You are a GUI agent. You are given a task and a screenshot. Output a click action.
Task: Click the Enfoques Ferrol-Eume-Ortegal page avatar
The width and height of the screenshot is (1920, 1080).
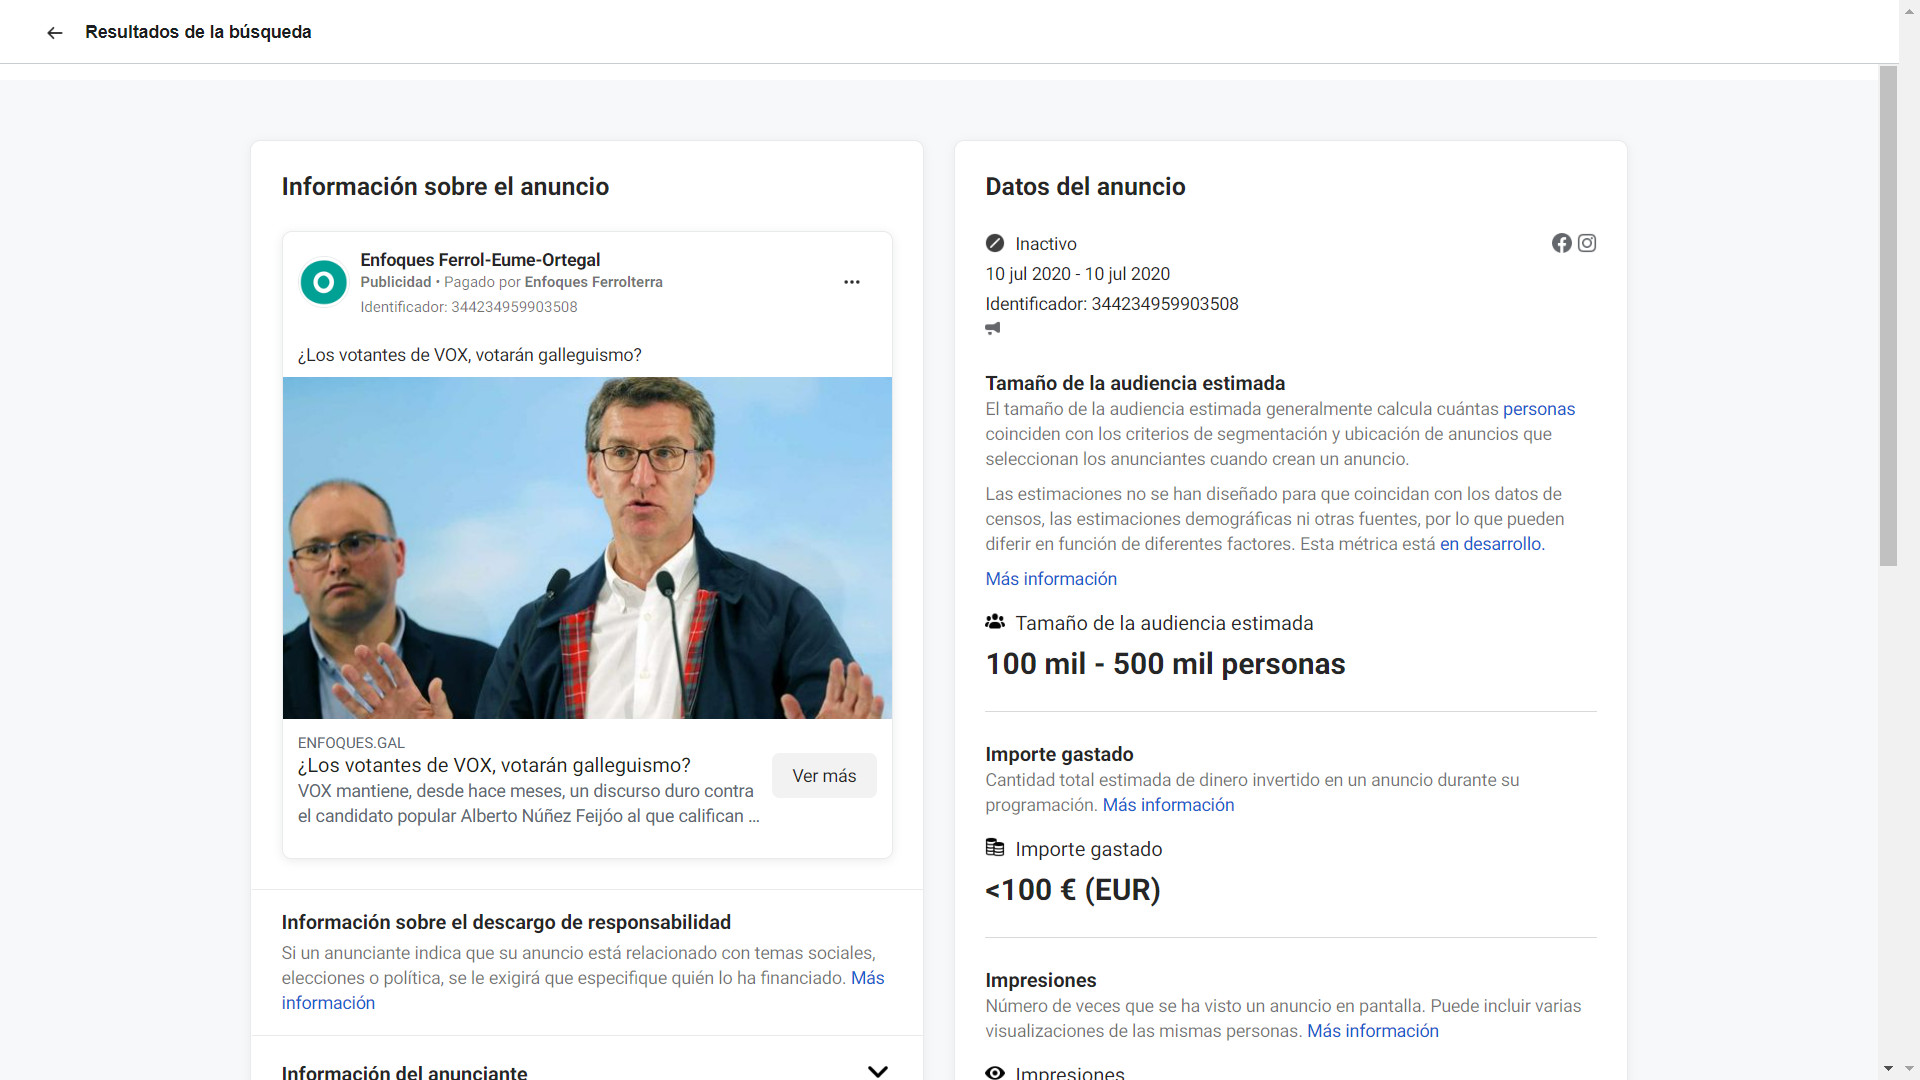point(323,283)
